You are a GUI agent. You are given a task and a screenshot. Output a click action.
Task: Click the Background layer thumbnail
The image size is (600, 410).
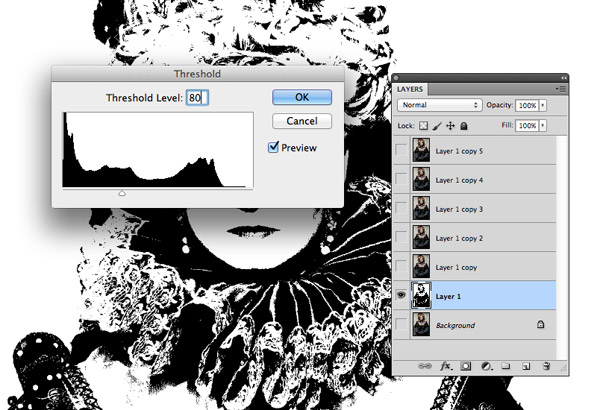coord(421,325)
